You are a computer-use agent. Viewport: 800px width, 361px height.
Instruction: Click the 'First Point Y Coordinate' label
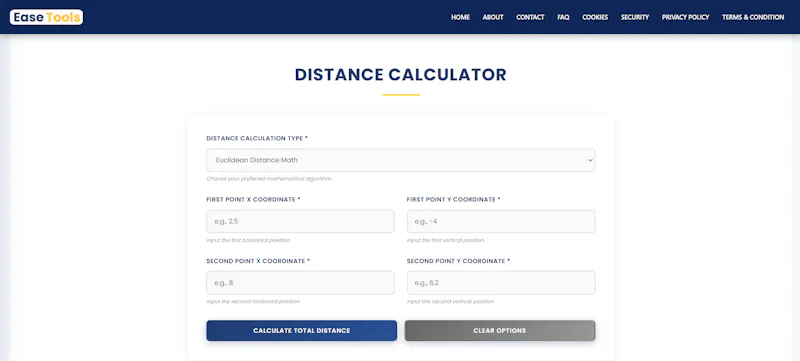tap(454, 199)
